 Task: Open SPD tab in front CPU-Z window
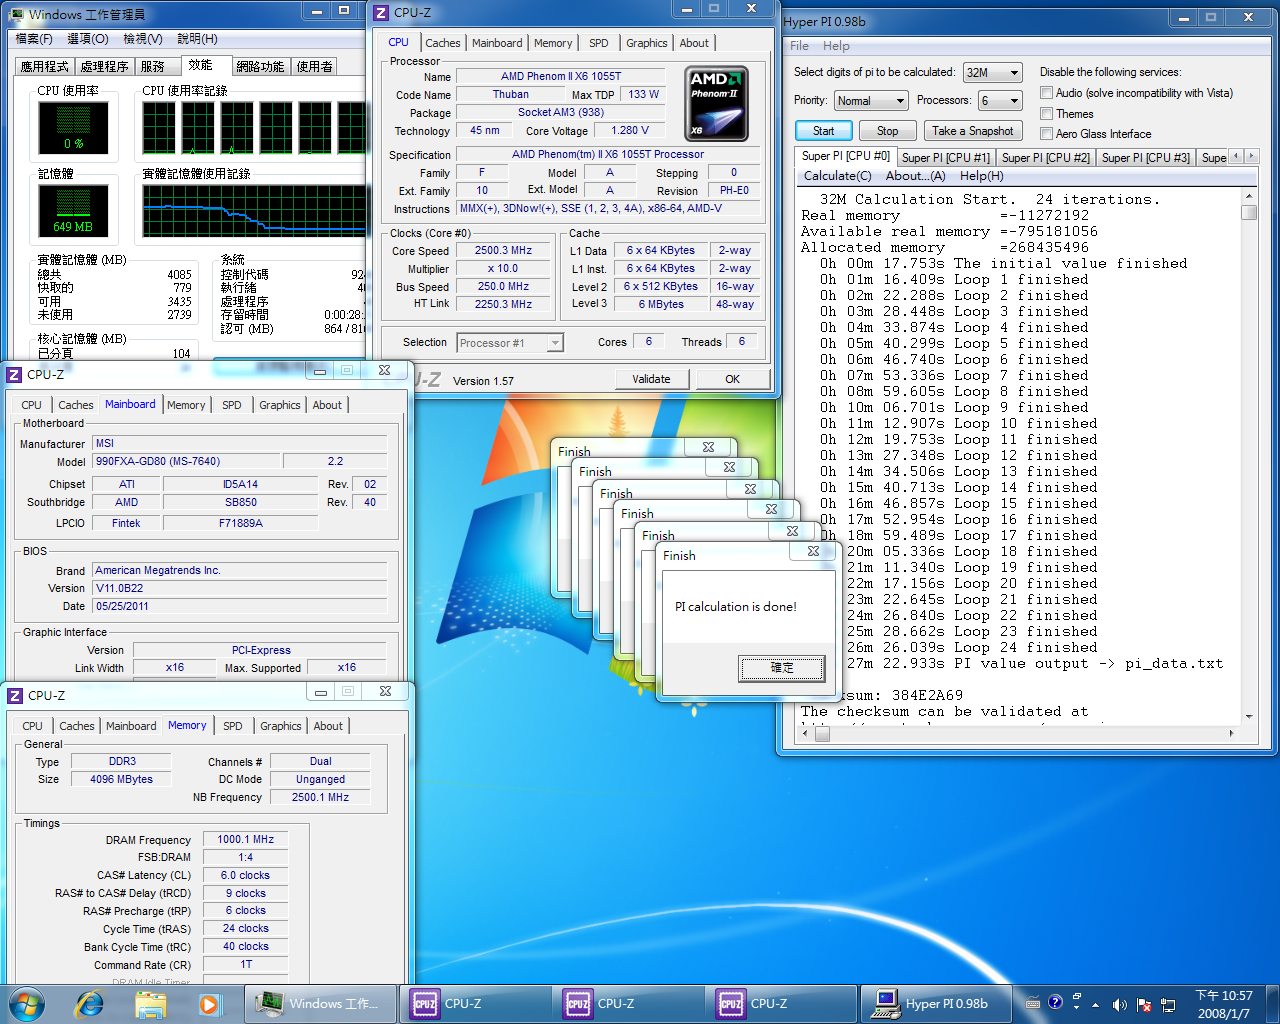(x=598, y=43)
